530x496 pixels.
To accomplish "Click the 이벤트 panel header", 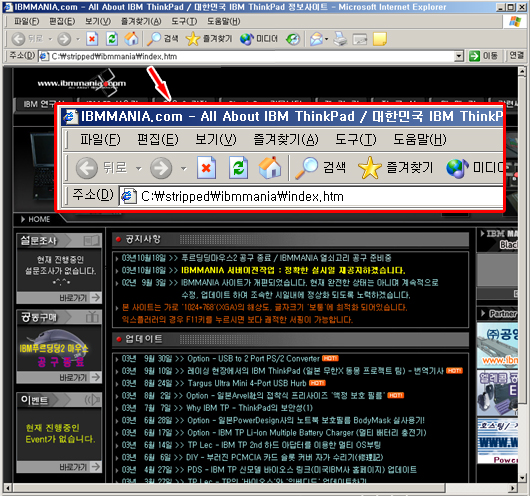I will (59, 400).
